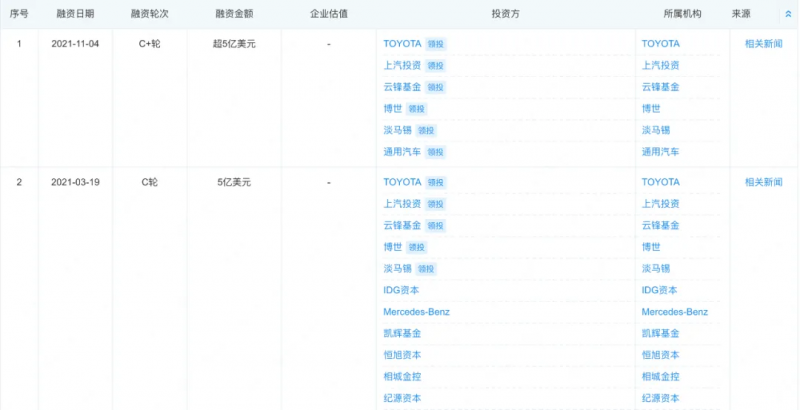Open 淡马锡 investor link in the C+轮 row
Image resolution: width=800 pixels, height=410 pixels.
pyautogui.click(x=397, y=131)
